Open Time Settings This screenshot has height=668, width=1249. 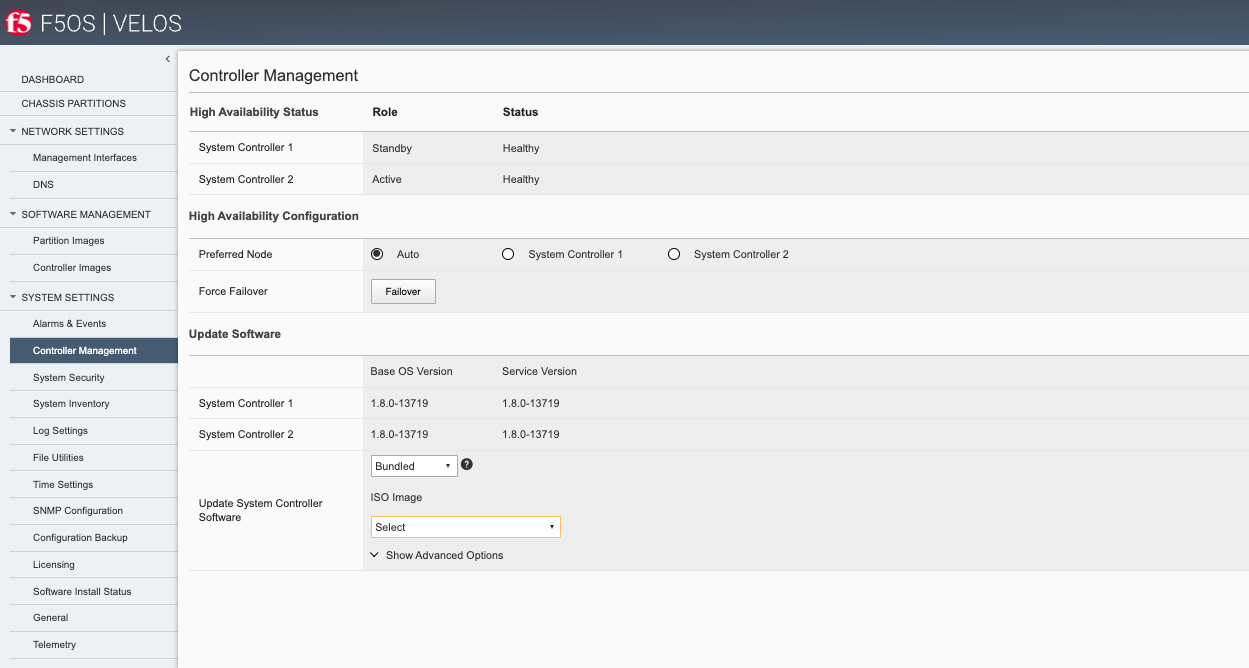tap(63, 484)
